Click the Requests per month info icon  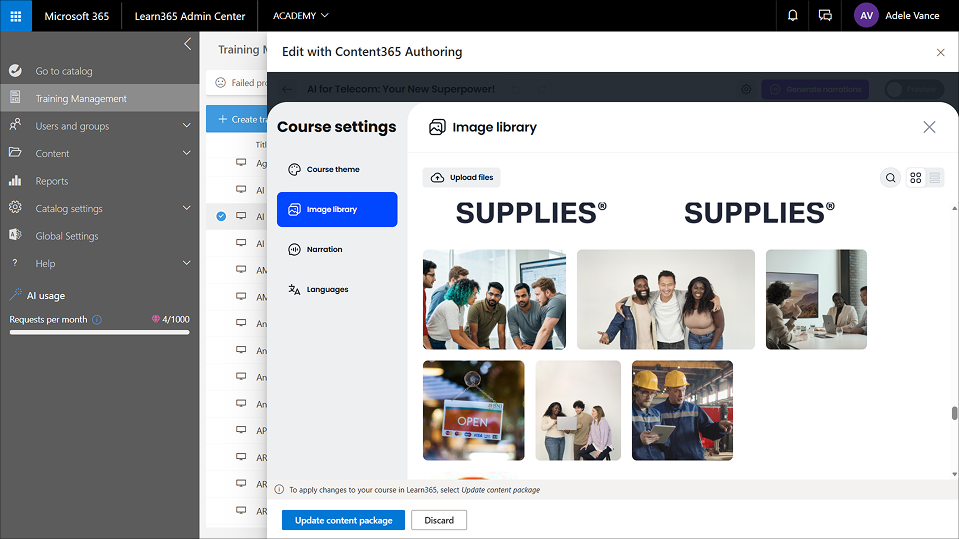coord(97,320)
